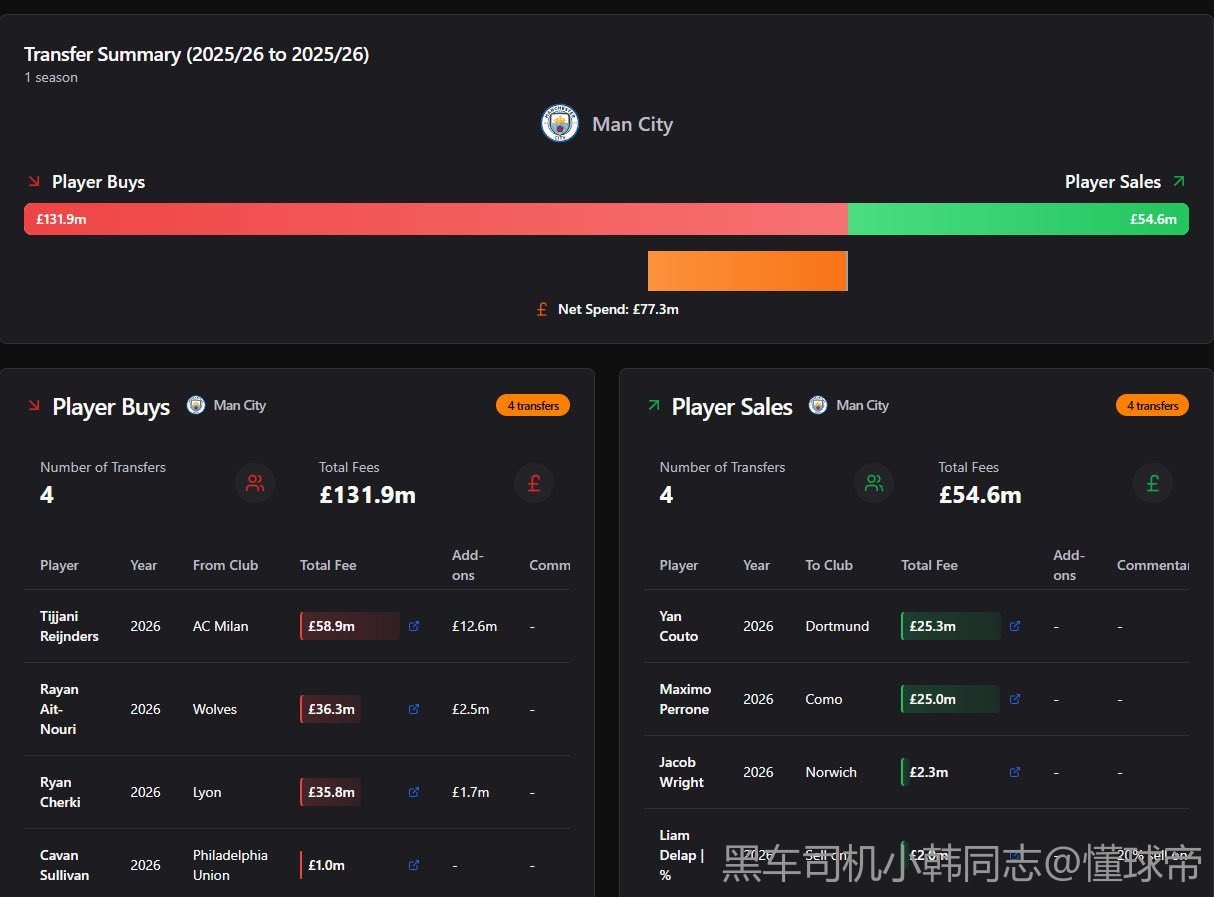
Task: Click the To Club column header
Action: pyautogui.click(x=829, y=565)
